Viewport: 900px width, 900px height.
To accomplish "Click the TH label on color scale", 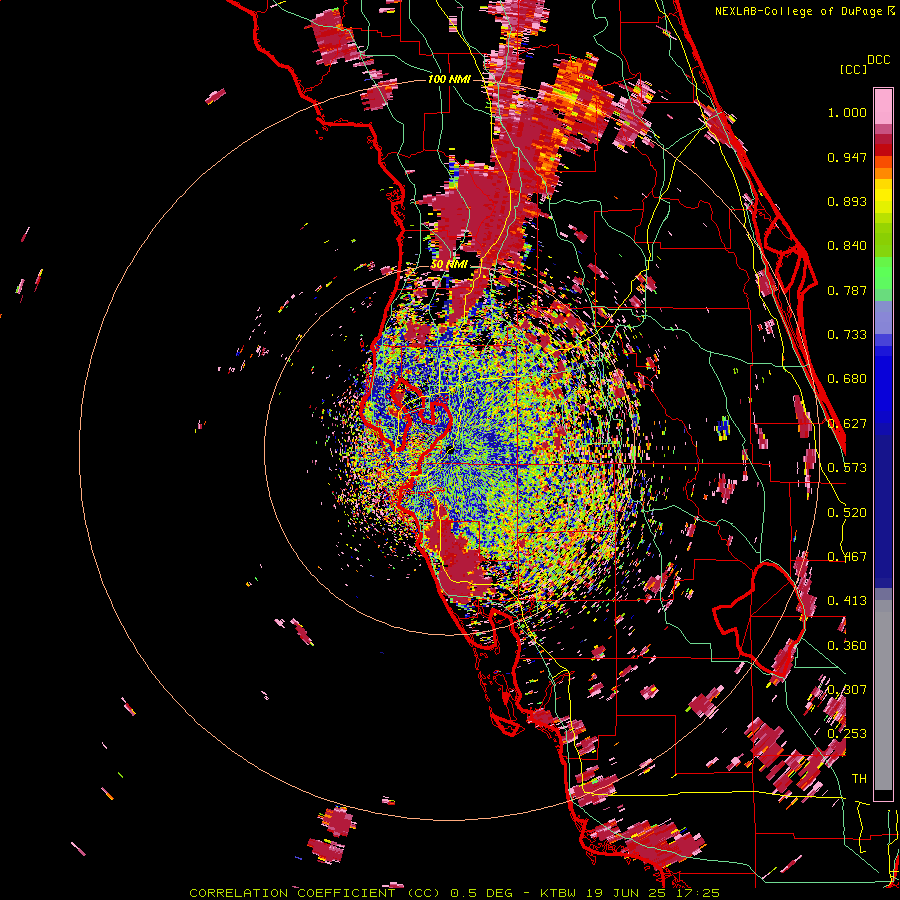I will click(859, 779).
